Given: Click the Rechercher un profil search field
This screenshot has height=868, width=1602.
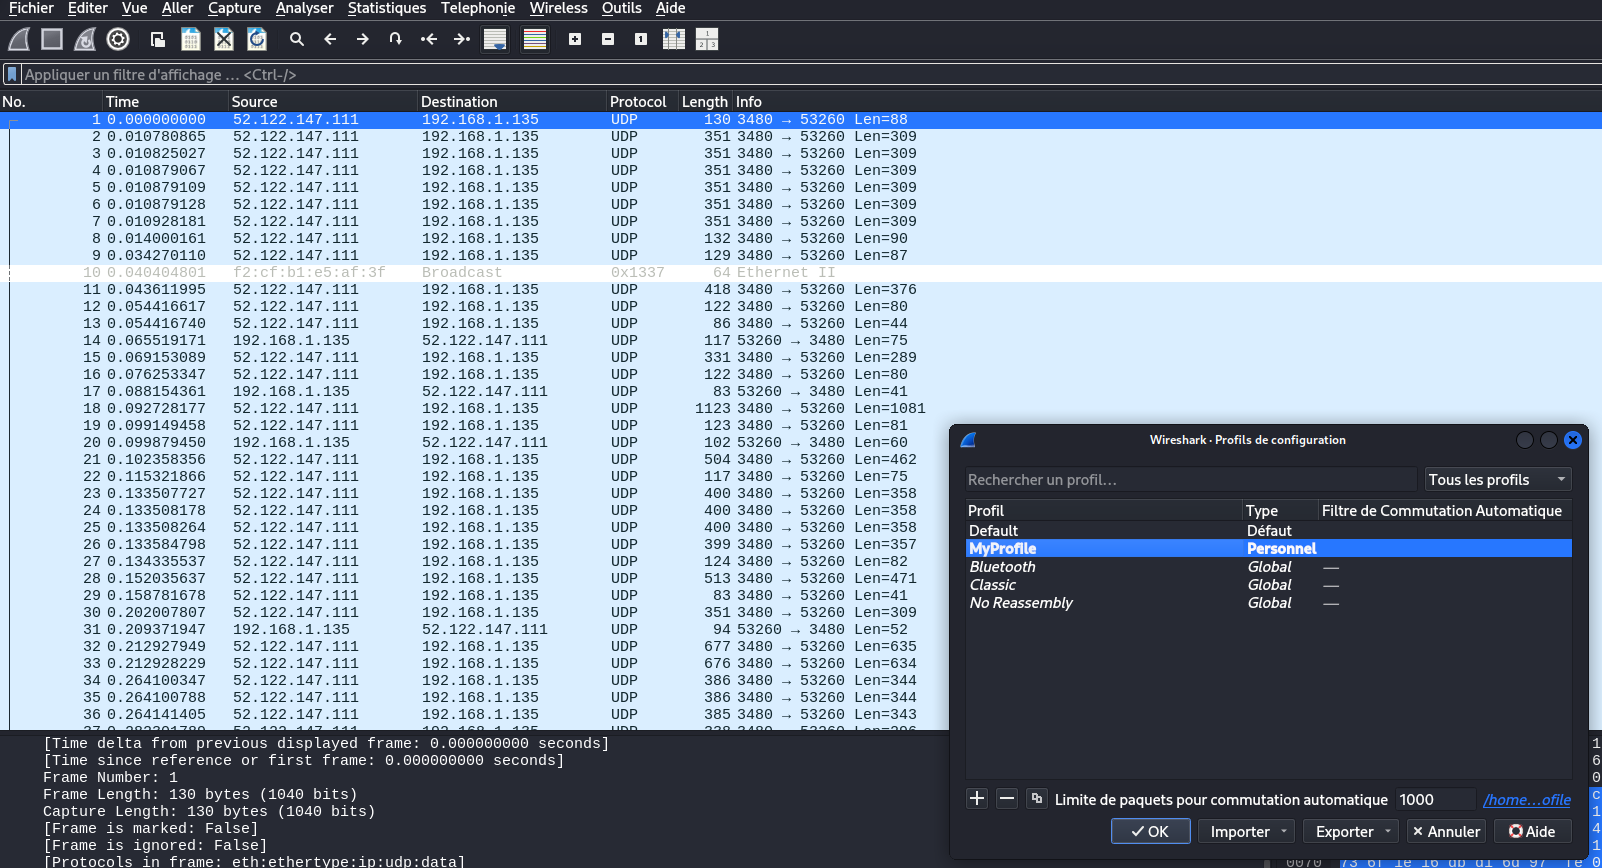Looking at the screenshot, I should [x=1191, y=480].
